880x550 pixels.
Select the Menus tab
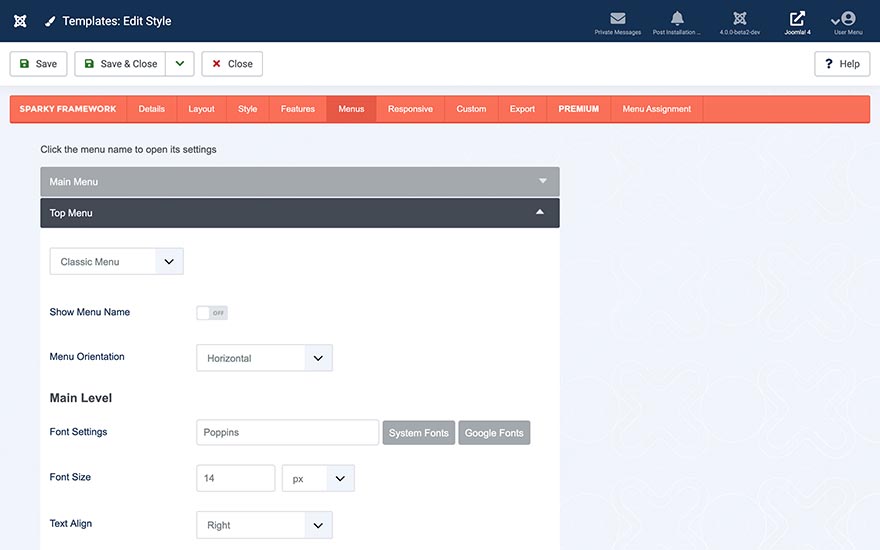(x=351, y=109)
